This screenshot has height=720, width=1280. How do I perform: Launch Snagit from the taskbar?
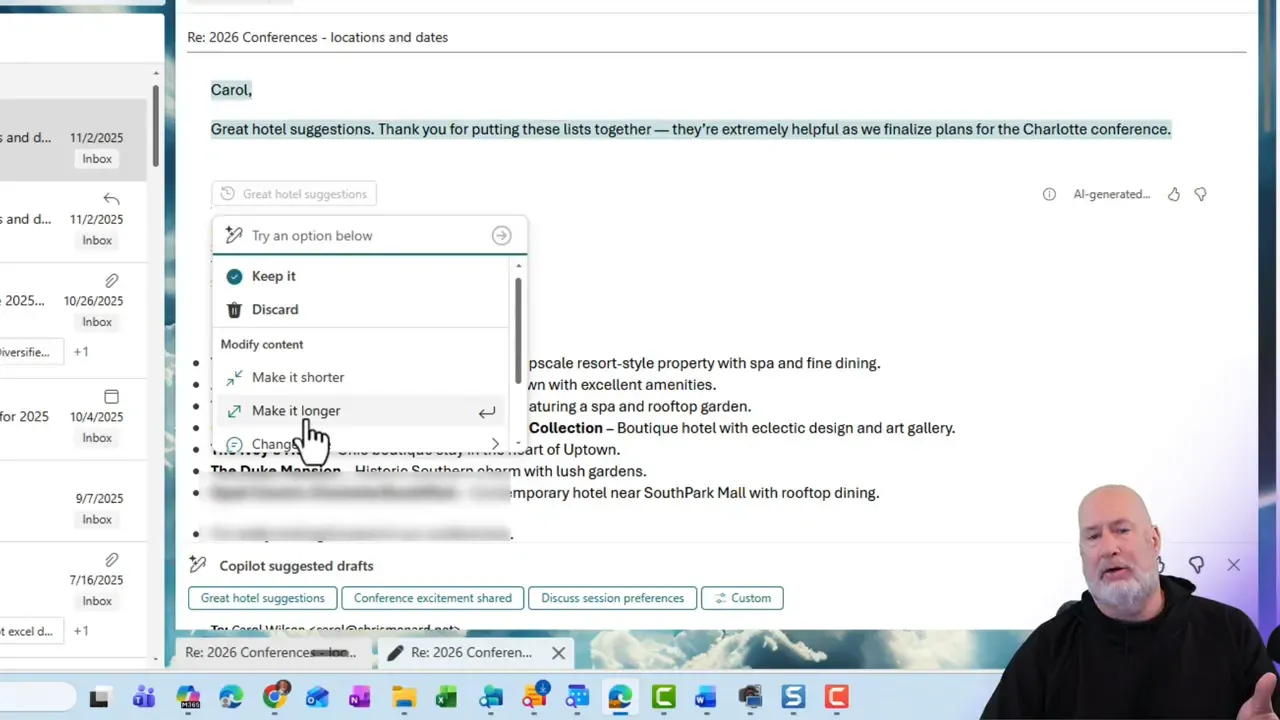(x=793, y=697)
